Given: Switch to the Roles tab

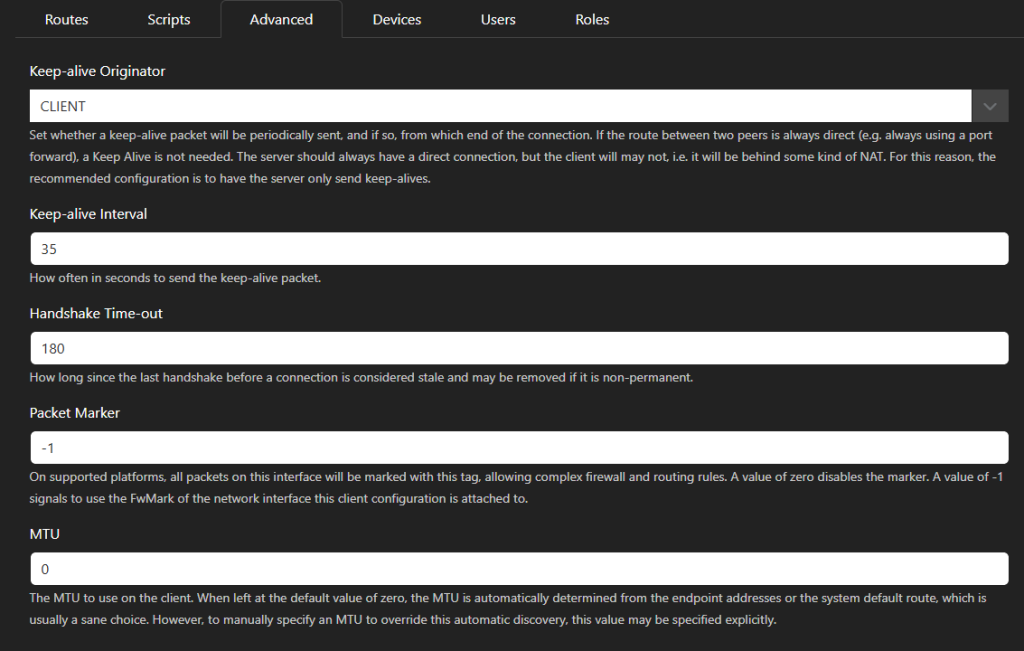Looking at the screenshot, I should pyautogui.click(x=592, y=20).
